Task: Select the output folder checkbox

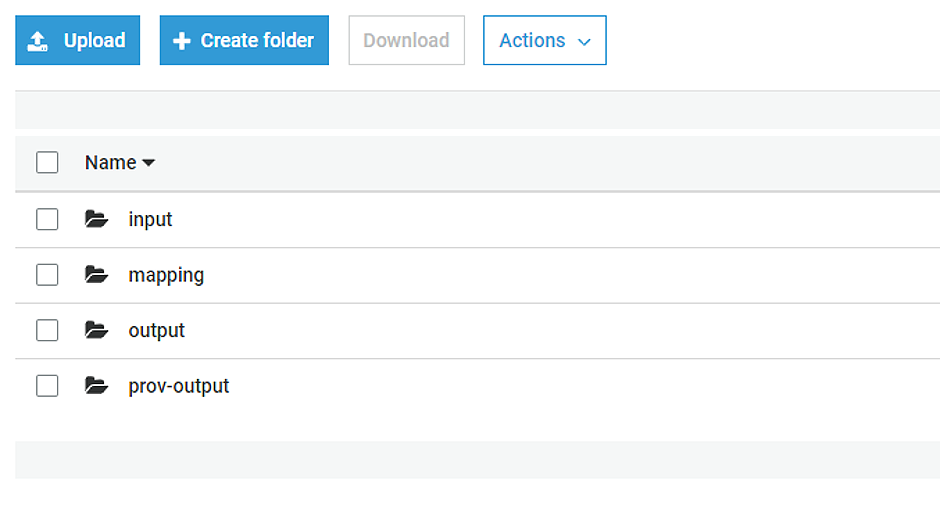Action: pyautogui.click(x=47, y=330)
